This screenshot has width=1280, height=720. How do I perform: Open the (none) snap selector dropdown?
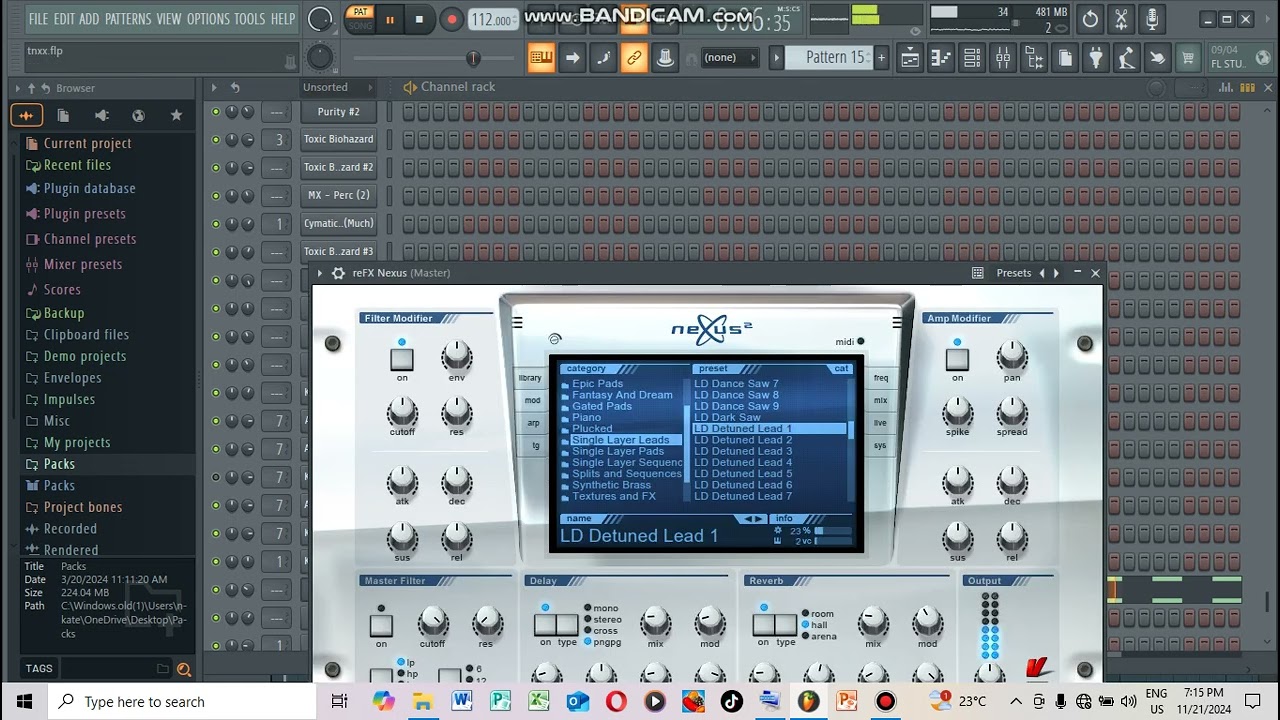click(728, 58)
